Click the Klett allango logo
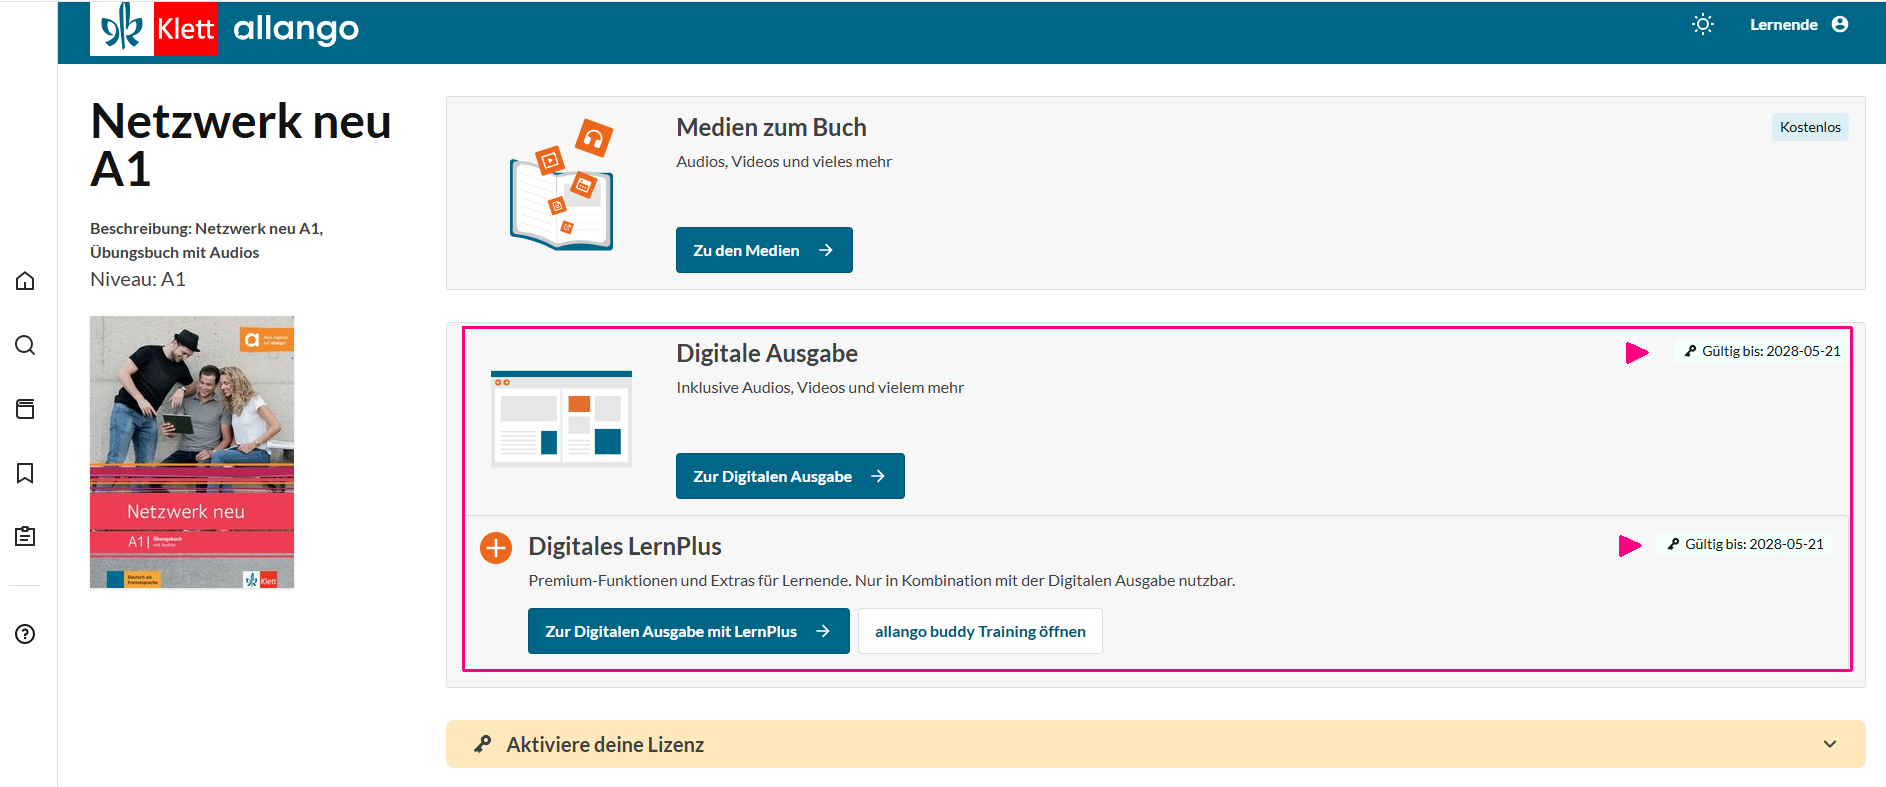This screenshot has width=1886, height=787. coord(225,29)
